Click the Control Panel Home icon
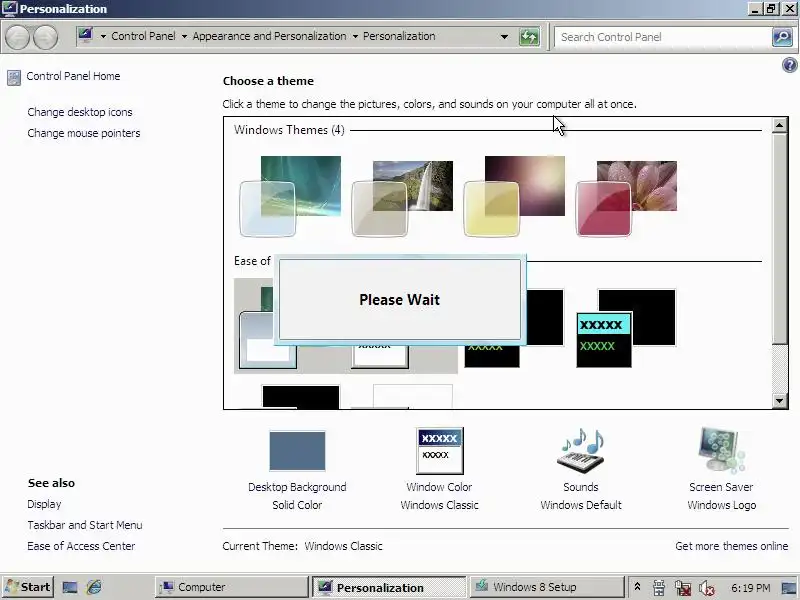 pyautogui.click(x=14, y=78)
